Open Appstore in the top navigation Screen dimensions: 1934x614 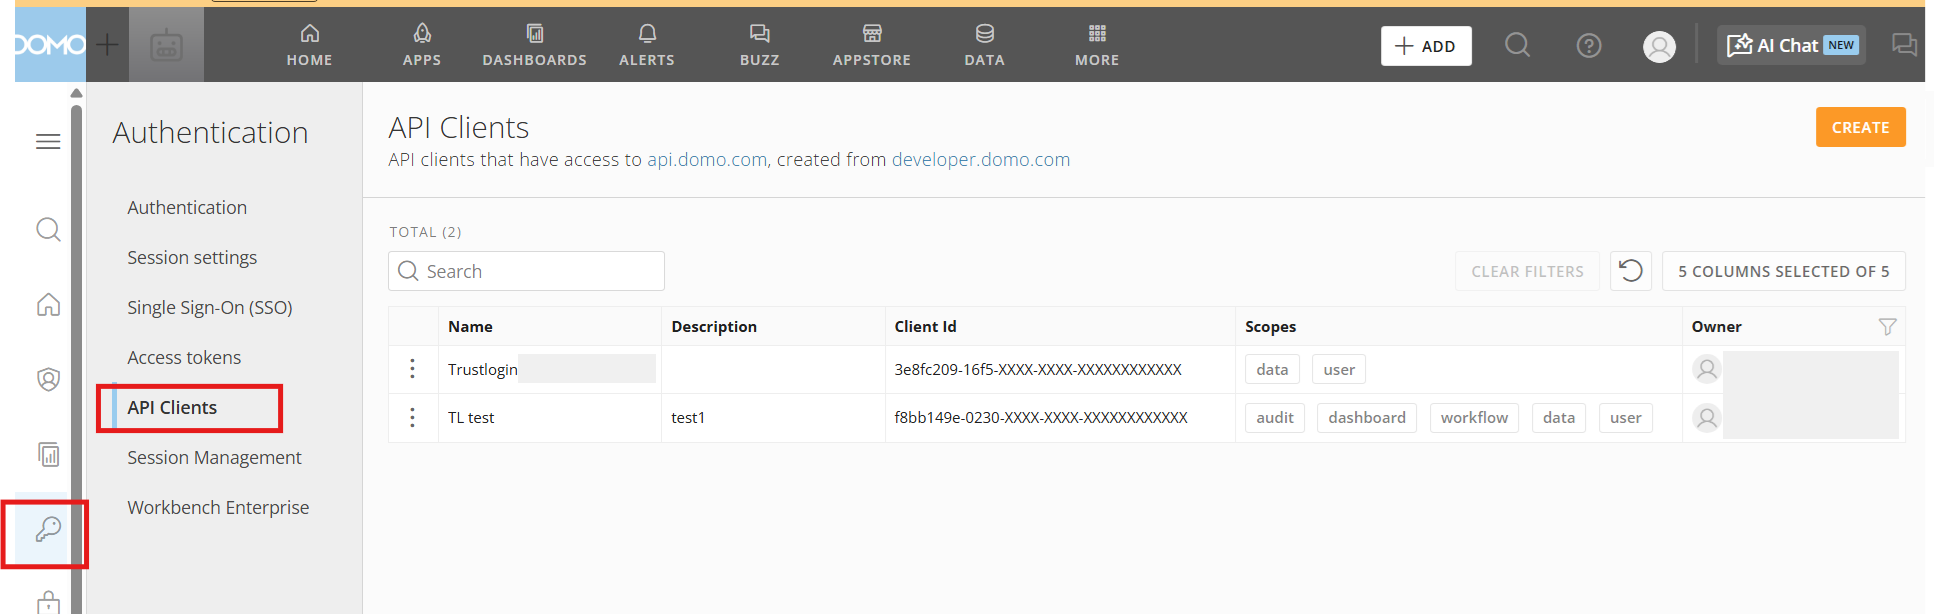click(872, 46)
